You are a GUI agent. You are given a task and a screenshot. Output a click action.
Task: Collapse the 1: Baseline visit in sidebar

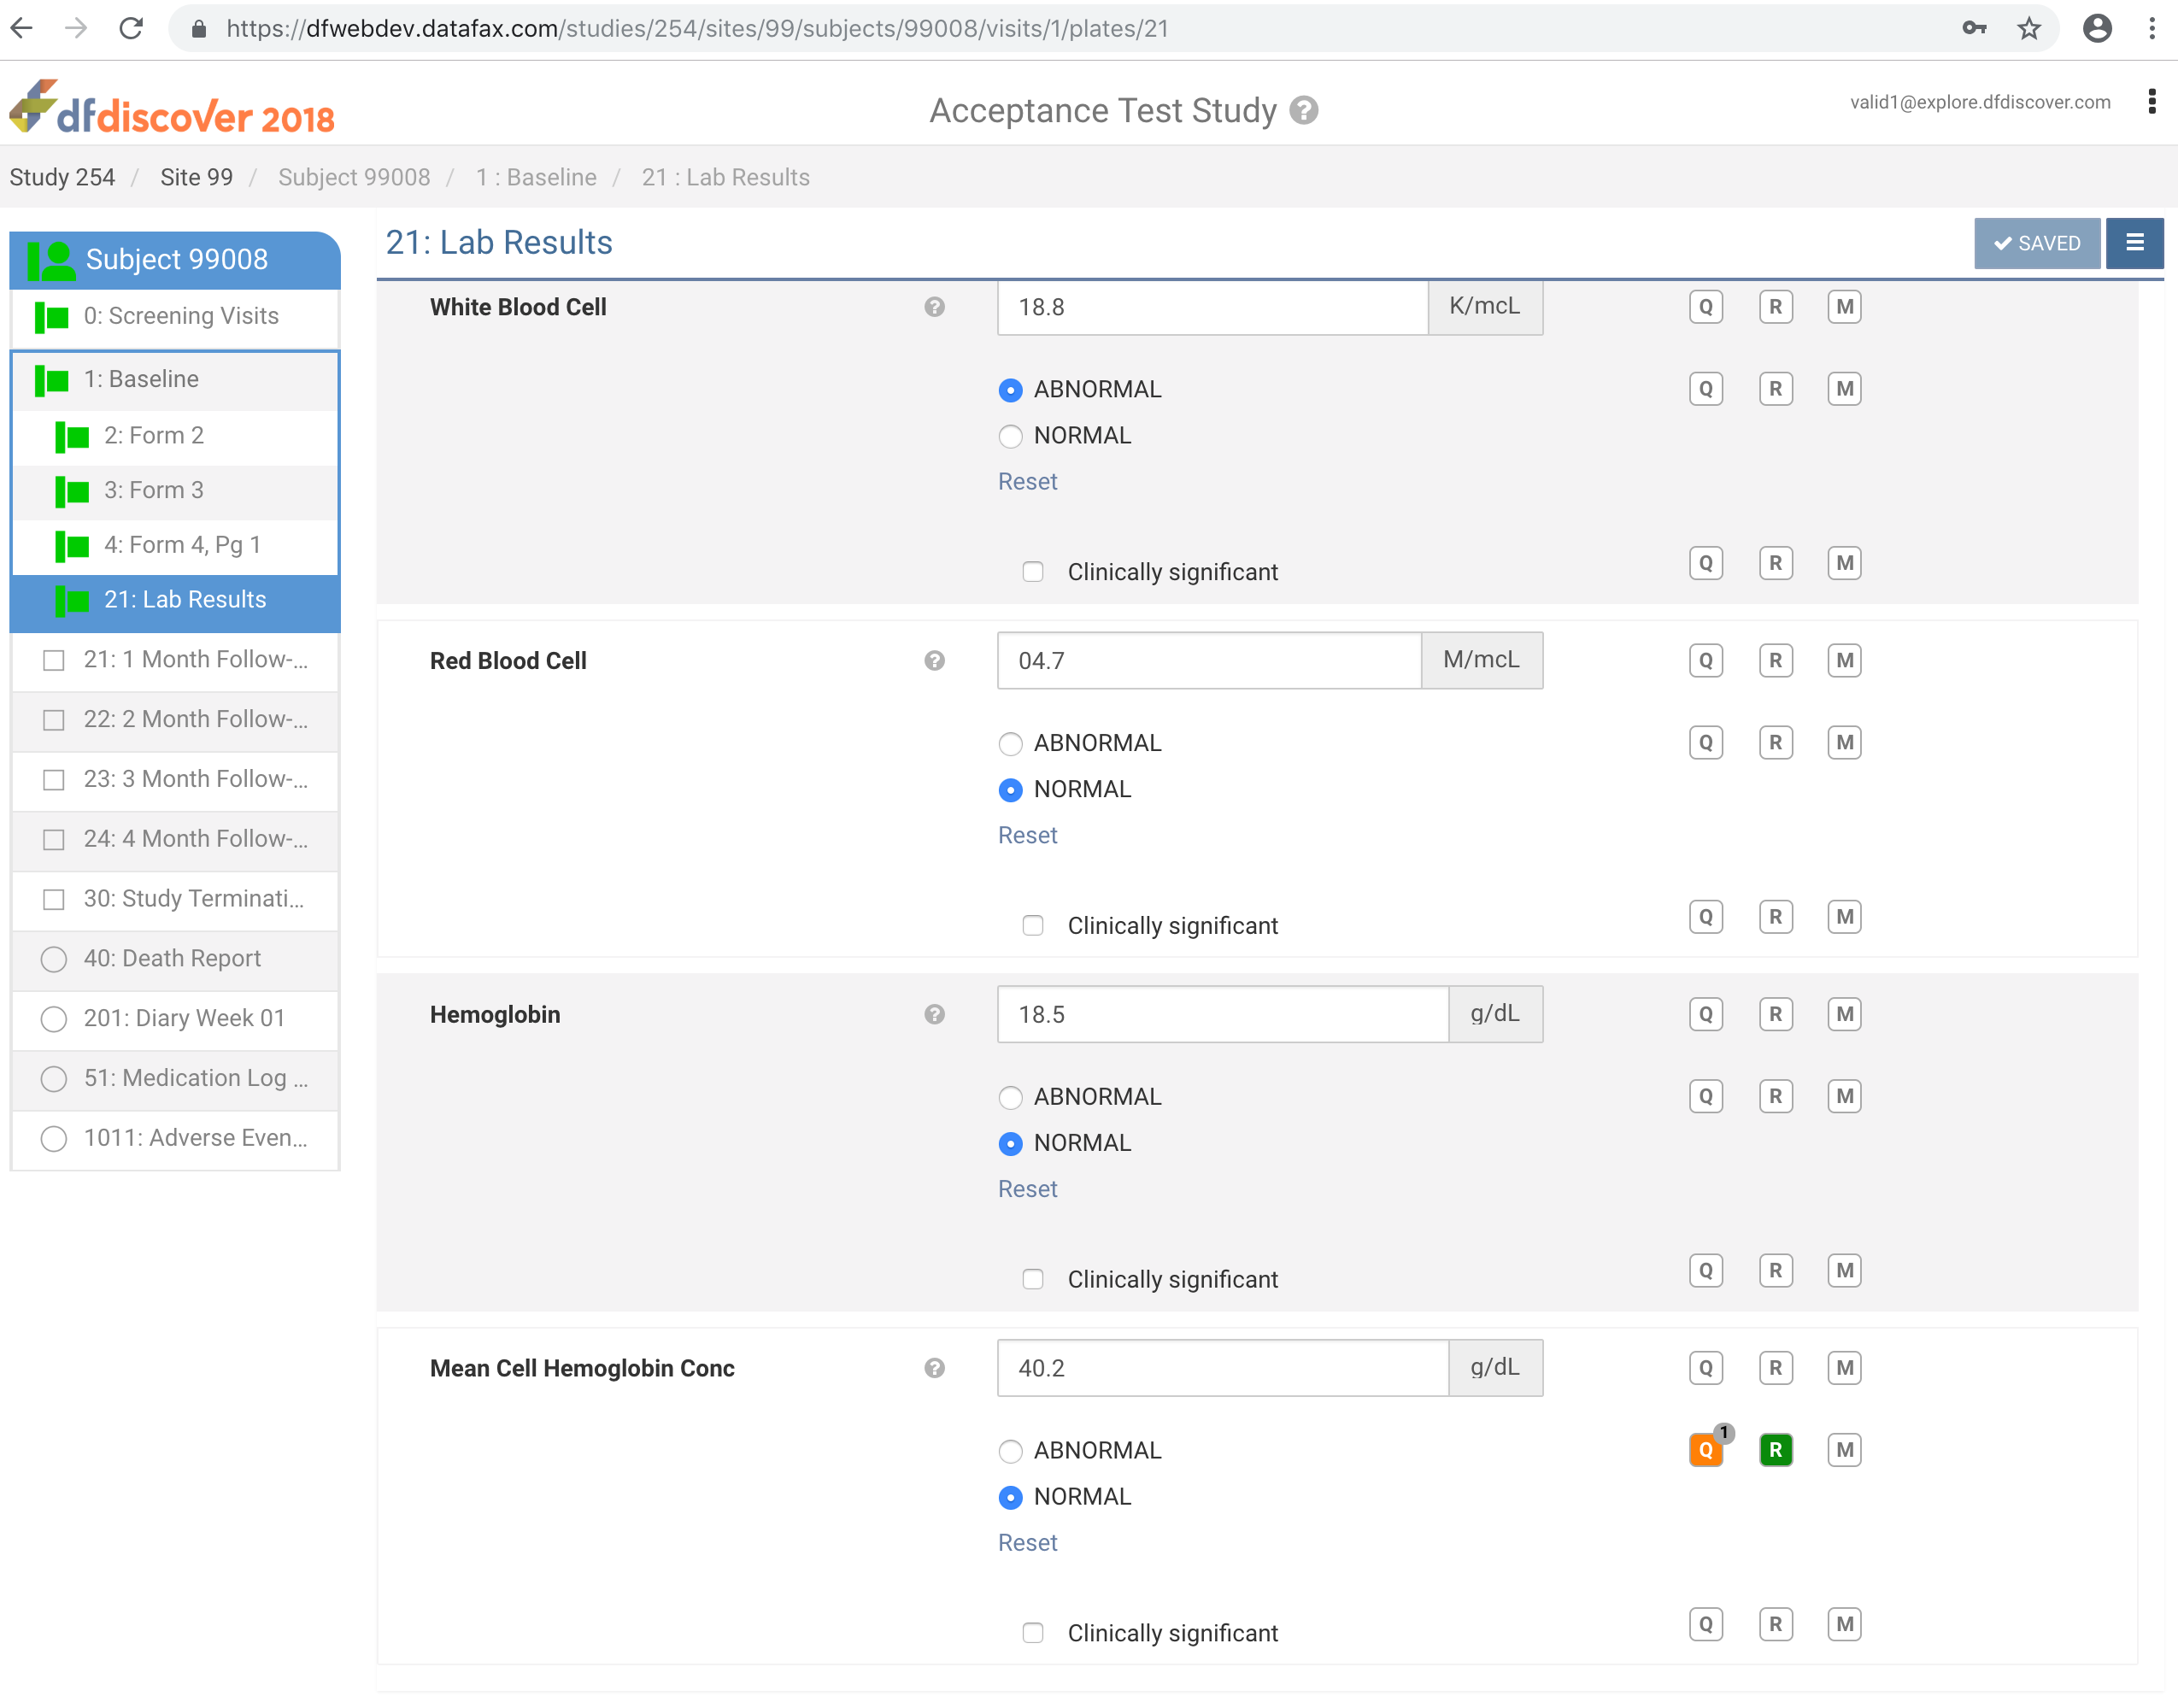tap(140, 379)
